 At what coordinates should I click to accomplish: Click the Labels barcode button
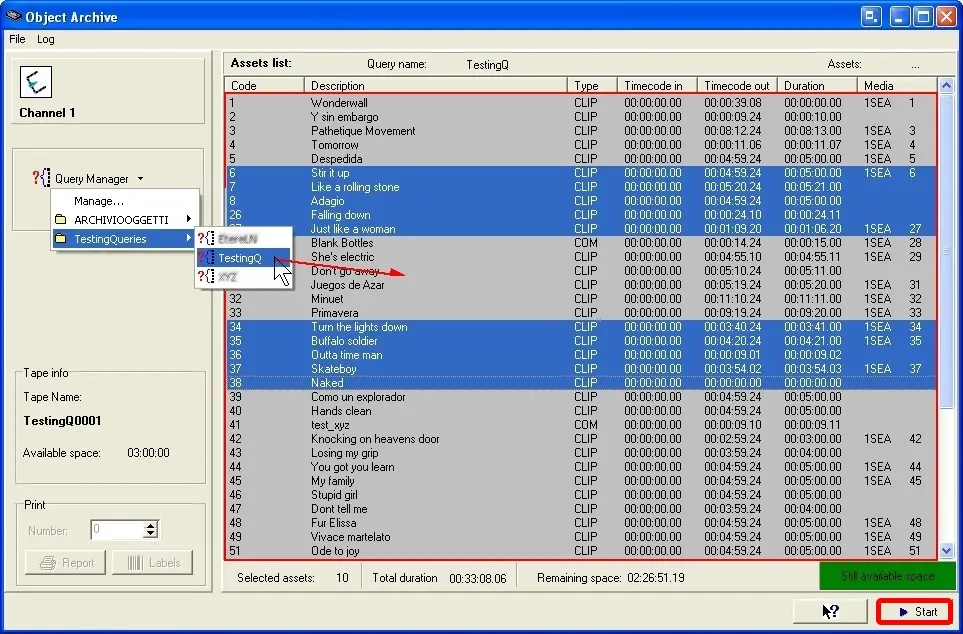point(153,562)
